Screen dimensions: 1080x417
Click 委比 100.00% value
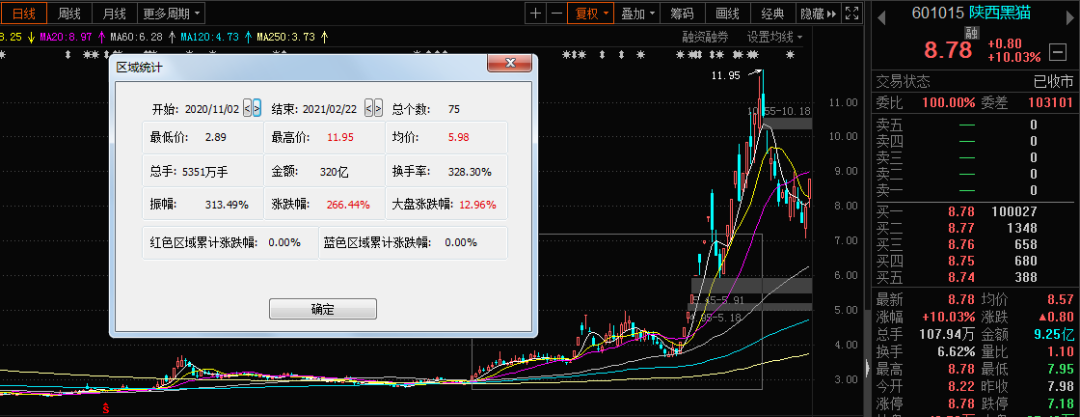tap(948, 103)
